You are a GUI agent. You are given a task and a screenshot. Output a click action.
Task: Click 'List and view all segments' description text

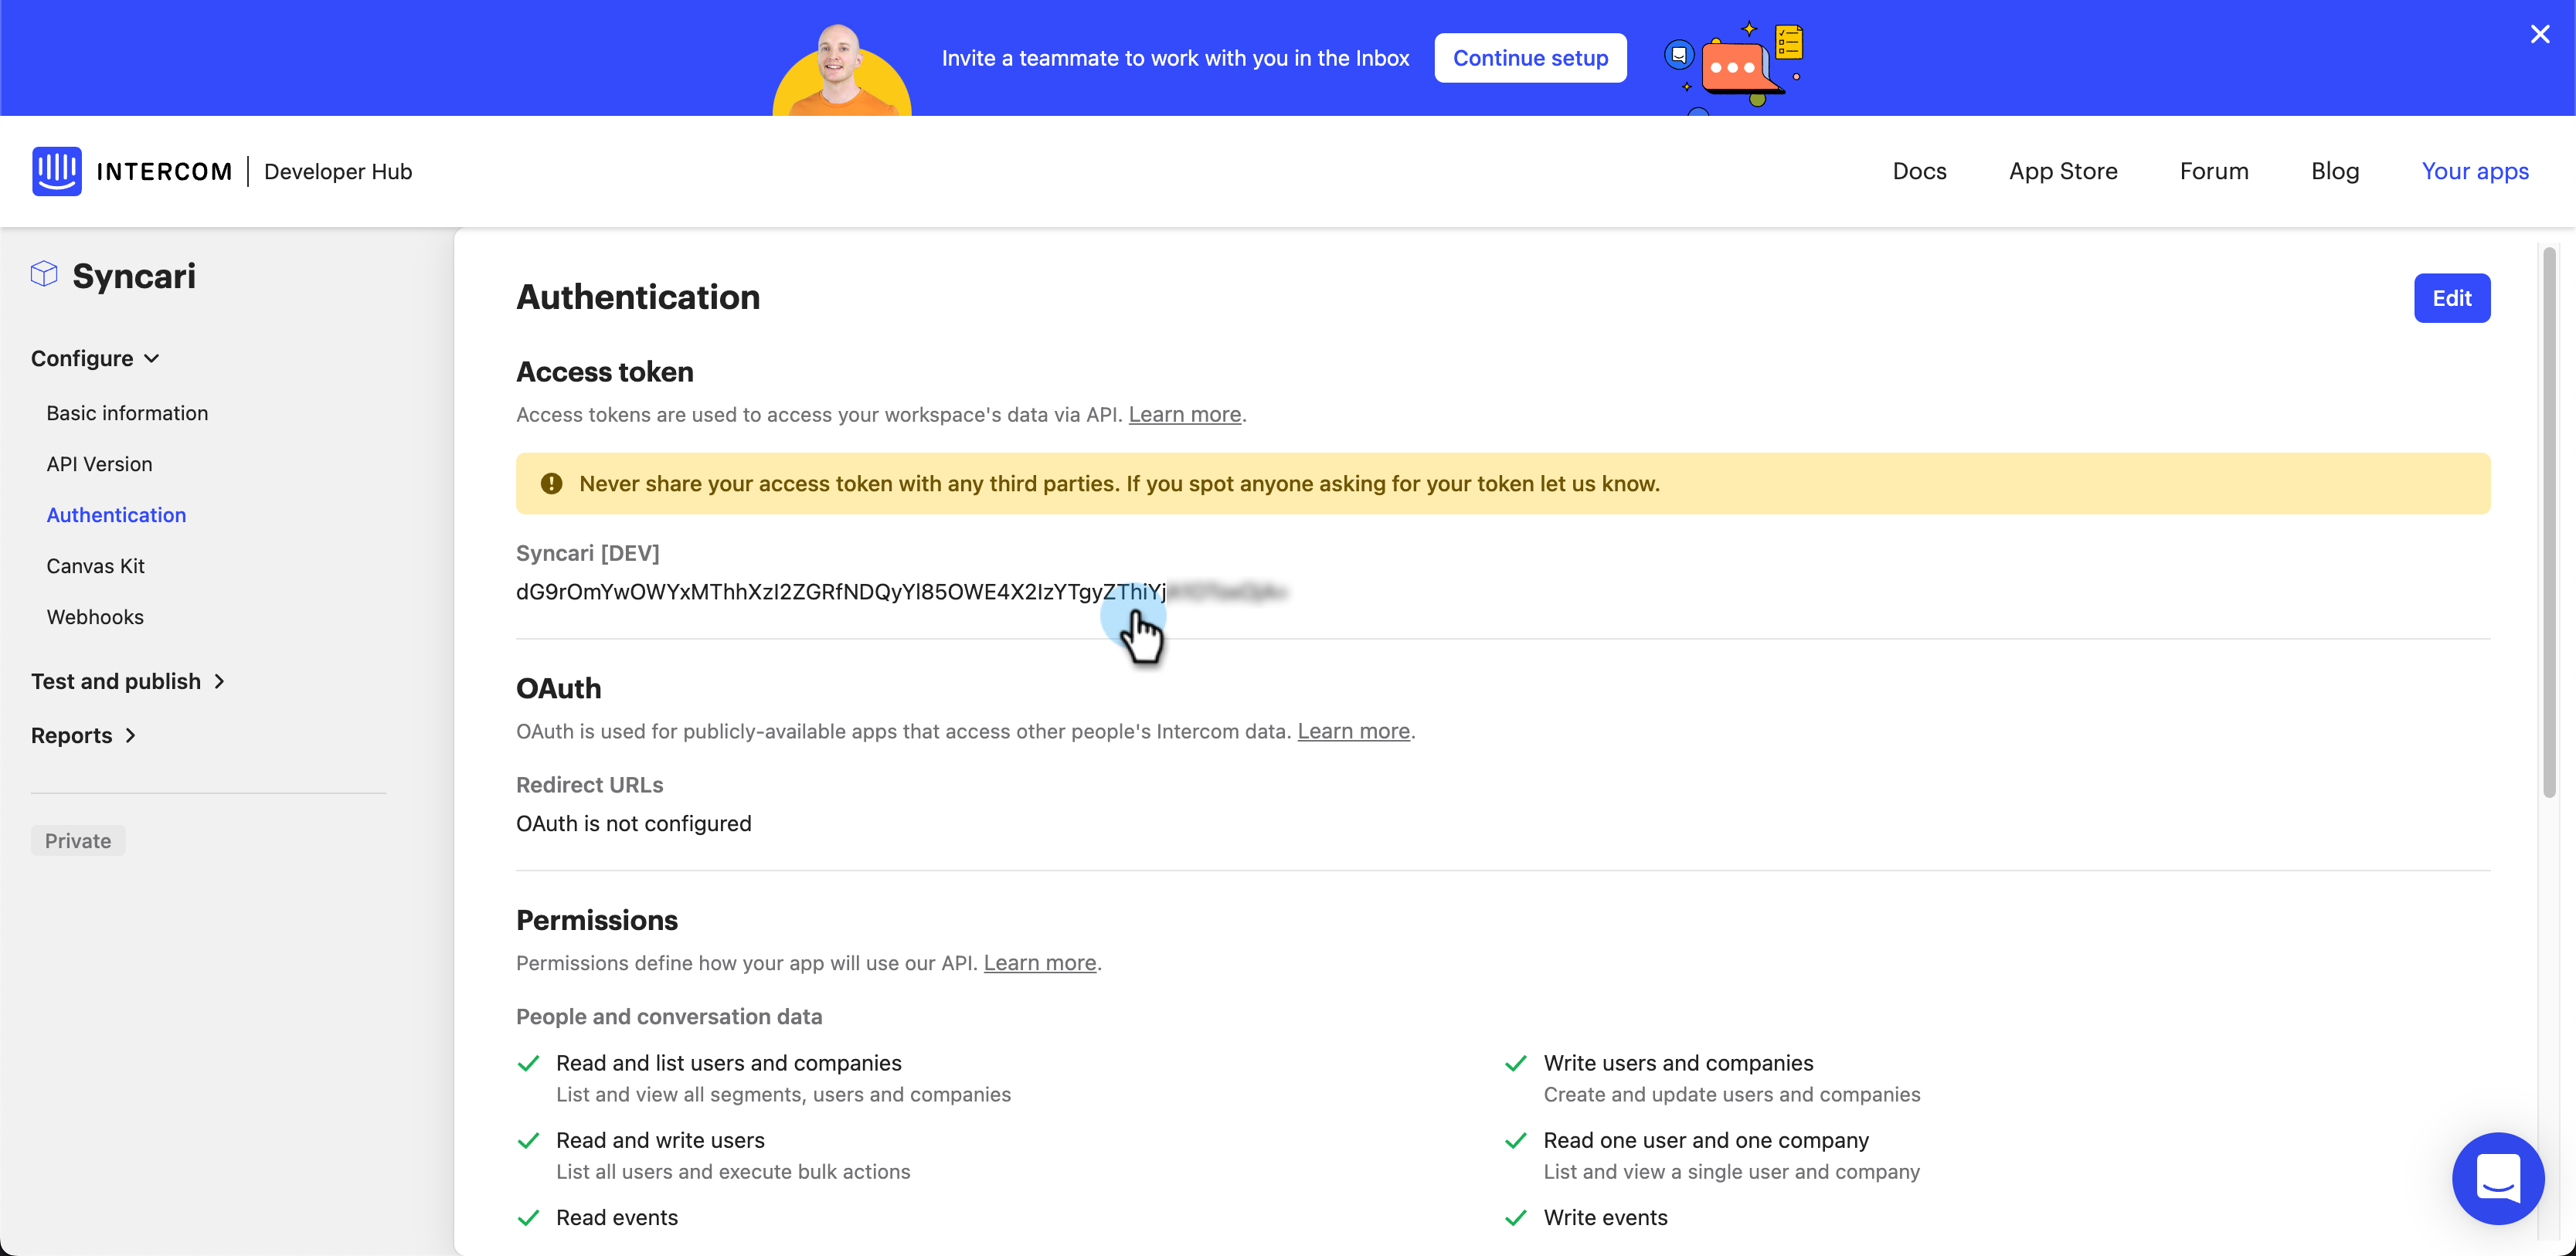tap(783, 1094)
